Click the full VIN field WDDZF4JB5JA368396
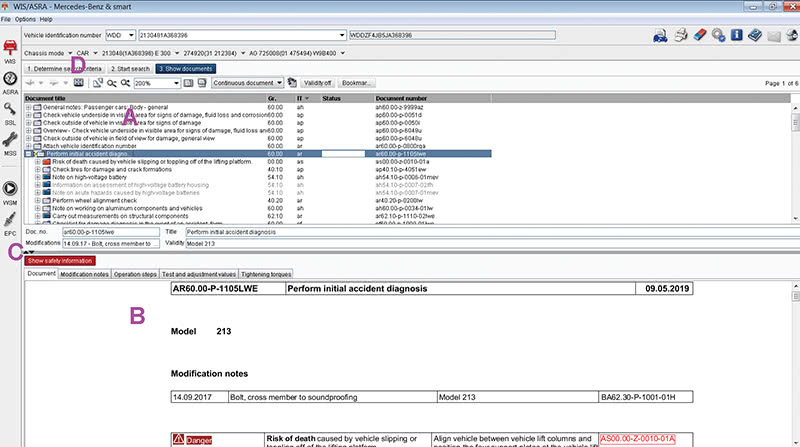800x447 pixels. point(452,35)
